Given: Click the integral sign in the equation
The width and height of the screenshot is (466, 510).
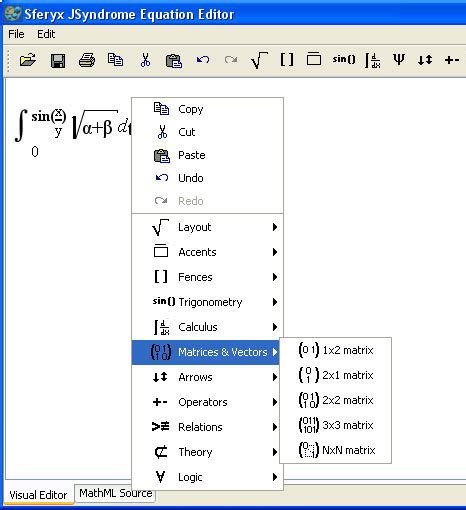Looking at the screenshot, I should 21,126.
